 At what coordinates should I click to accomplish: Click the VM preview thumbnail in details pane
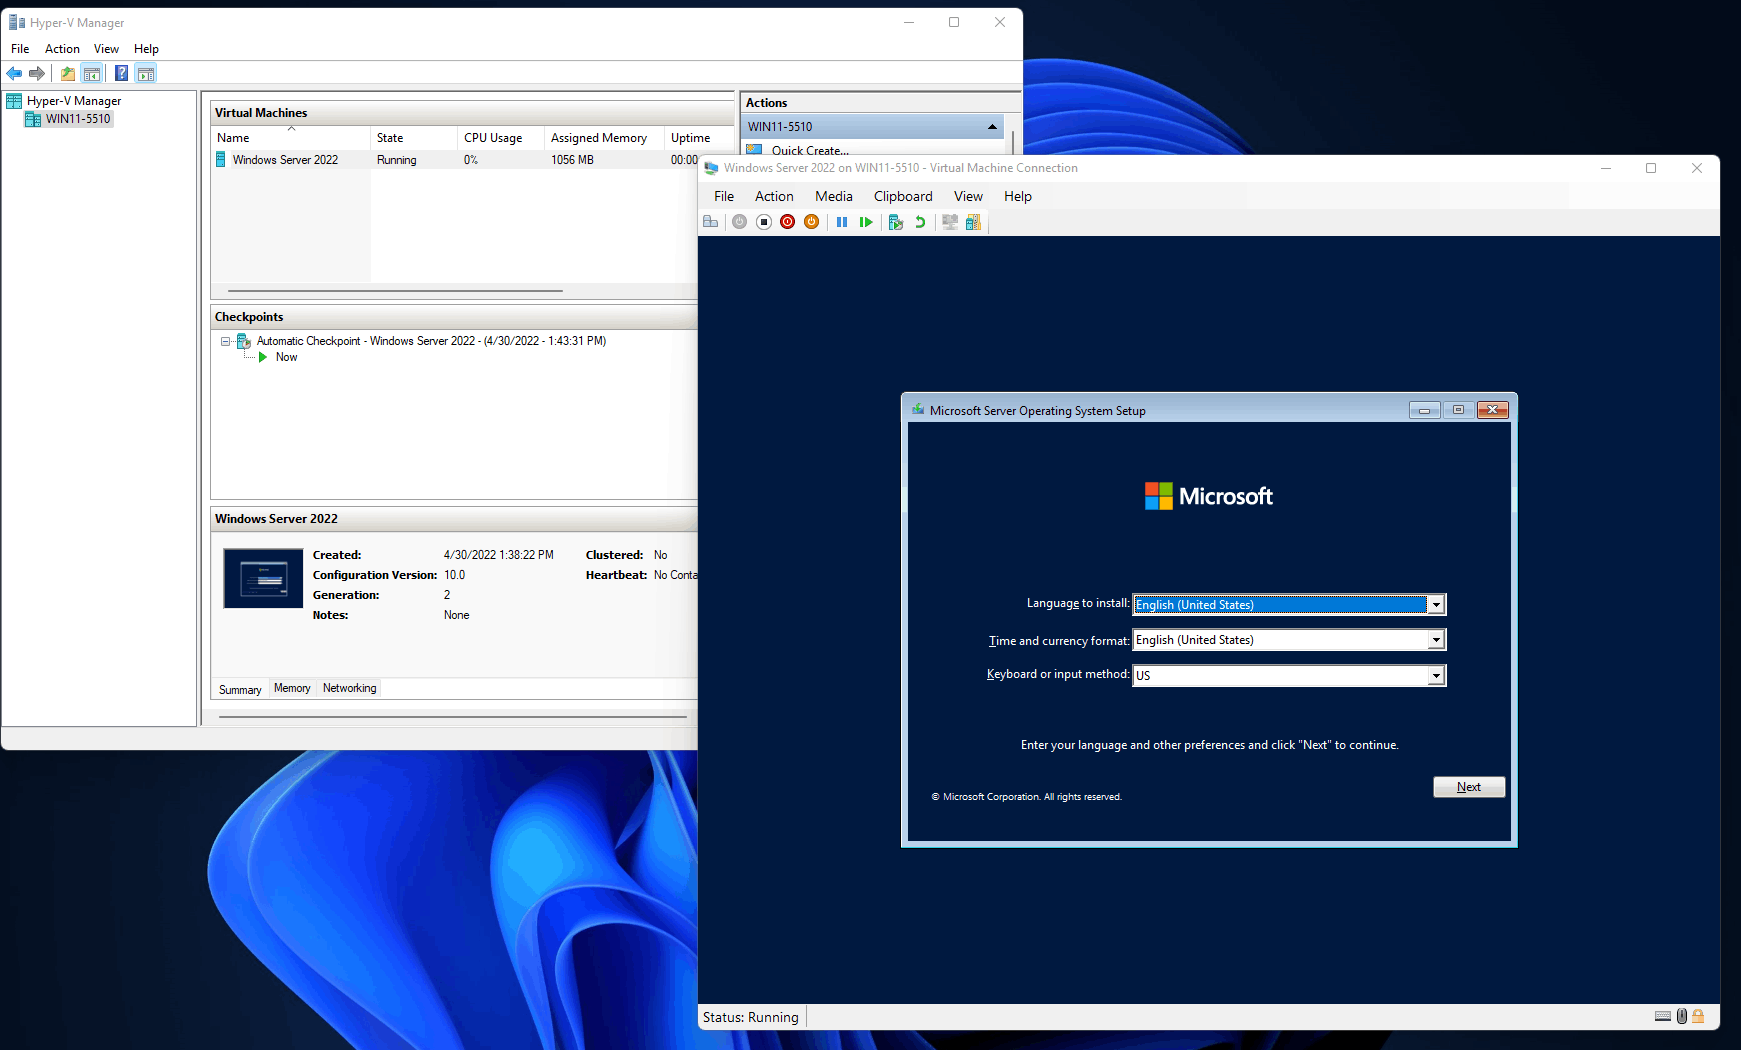263,578
